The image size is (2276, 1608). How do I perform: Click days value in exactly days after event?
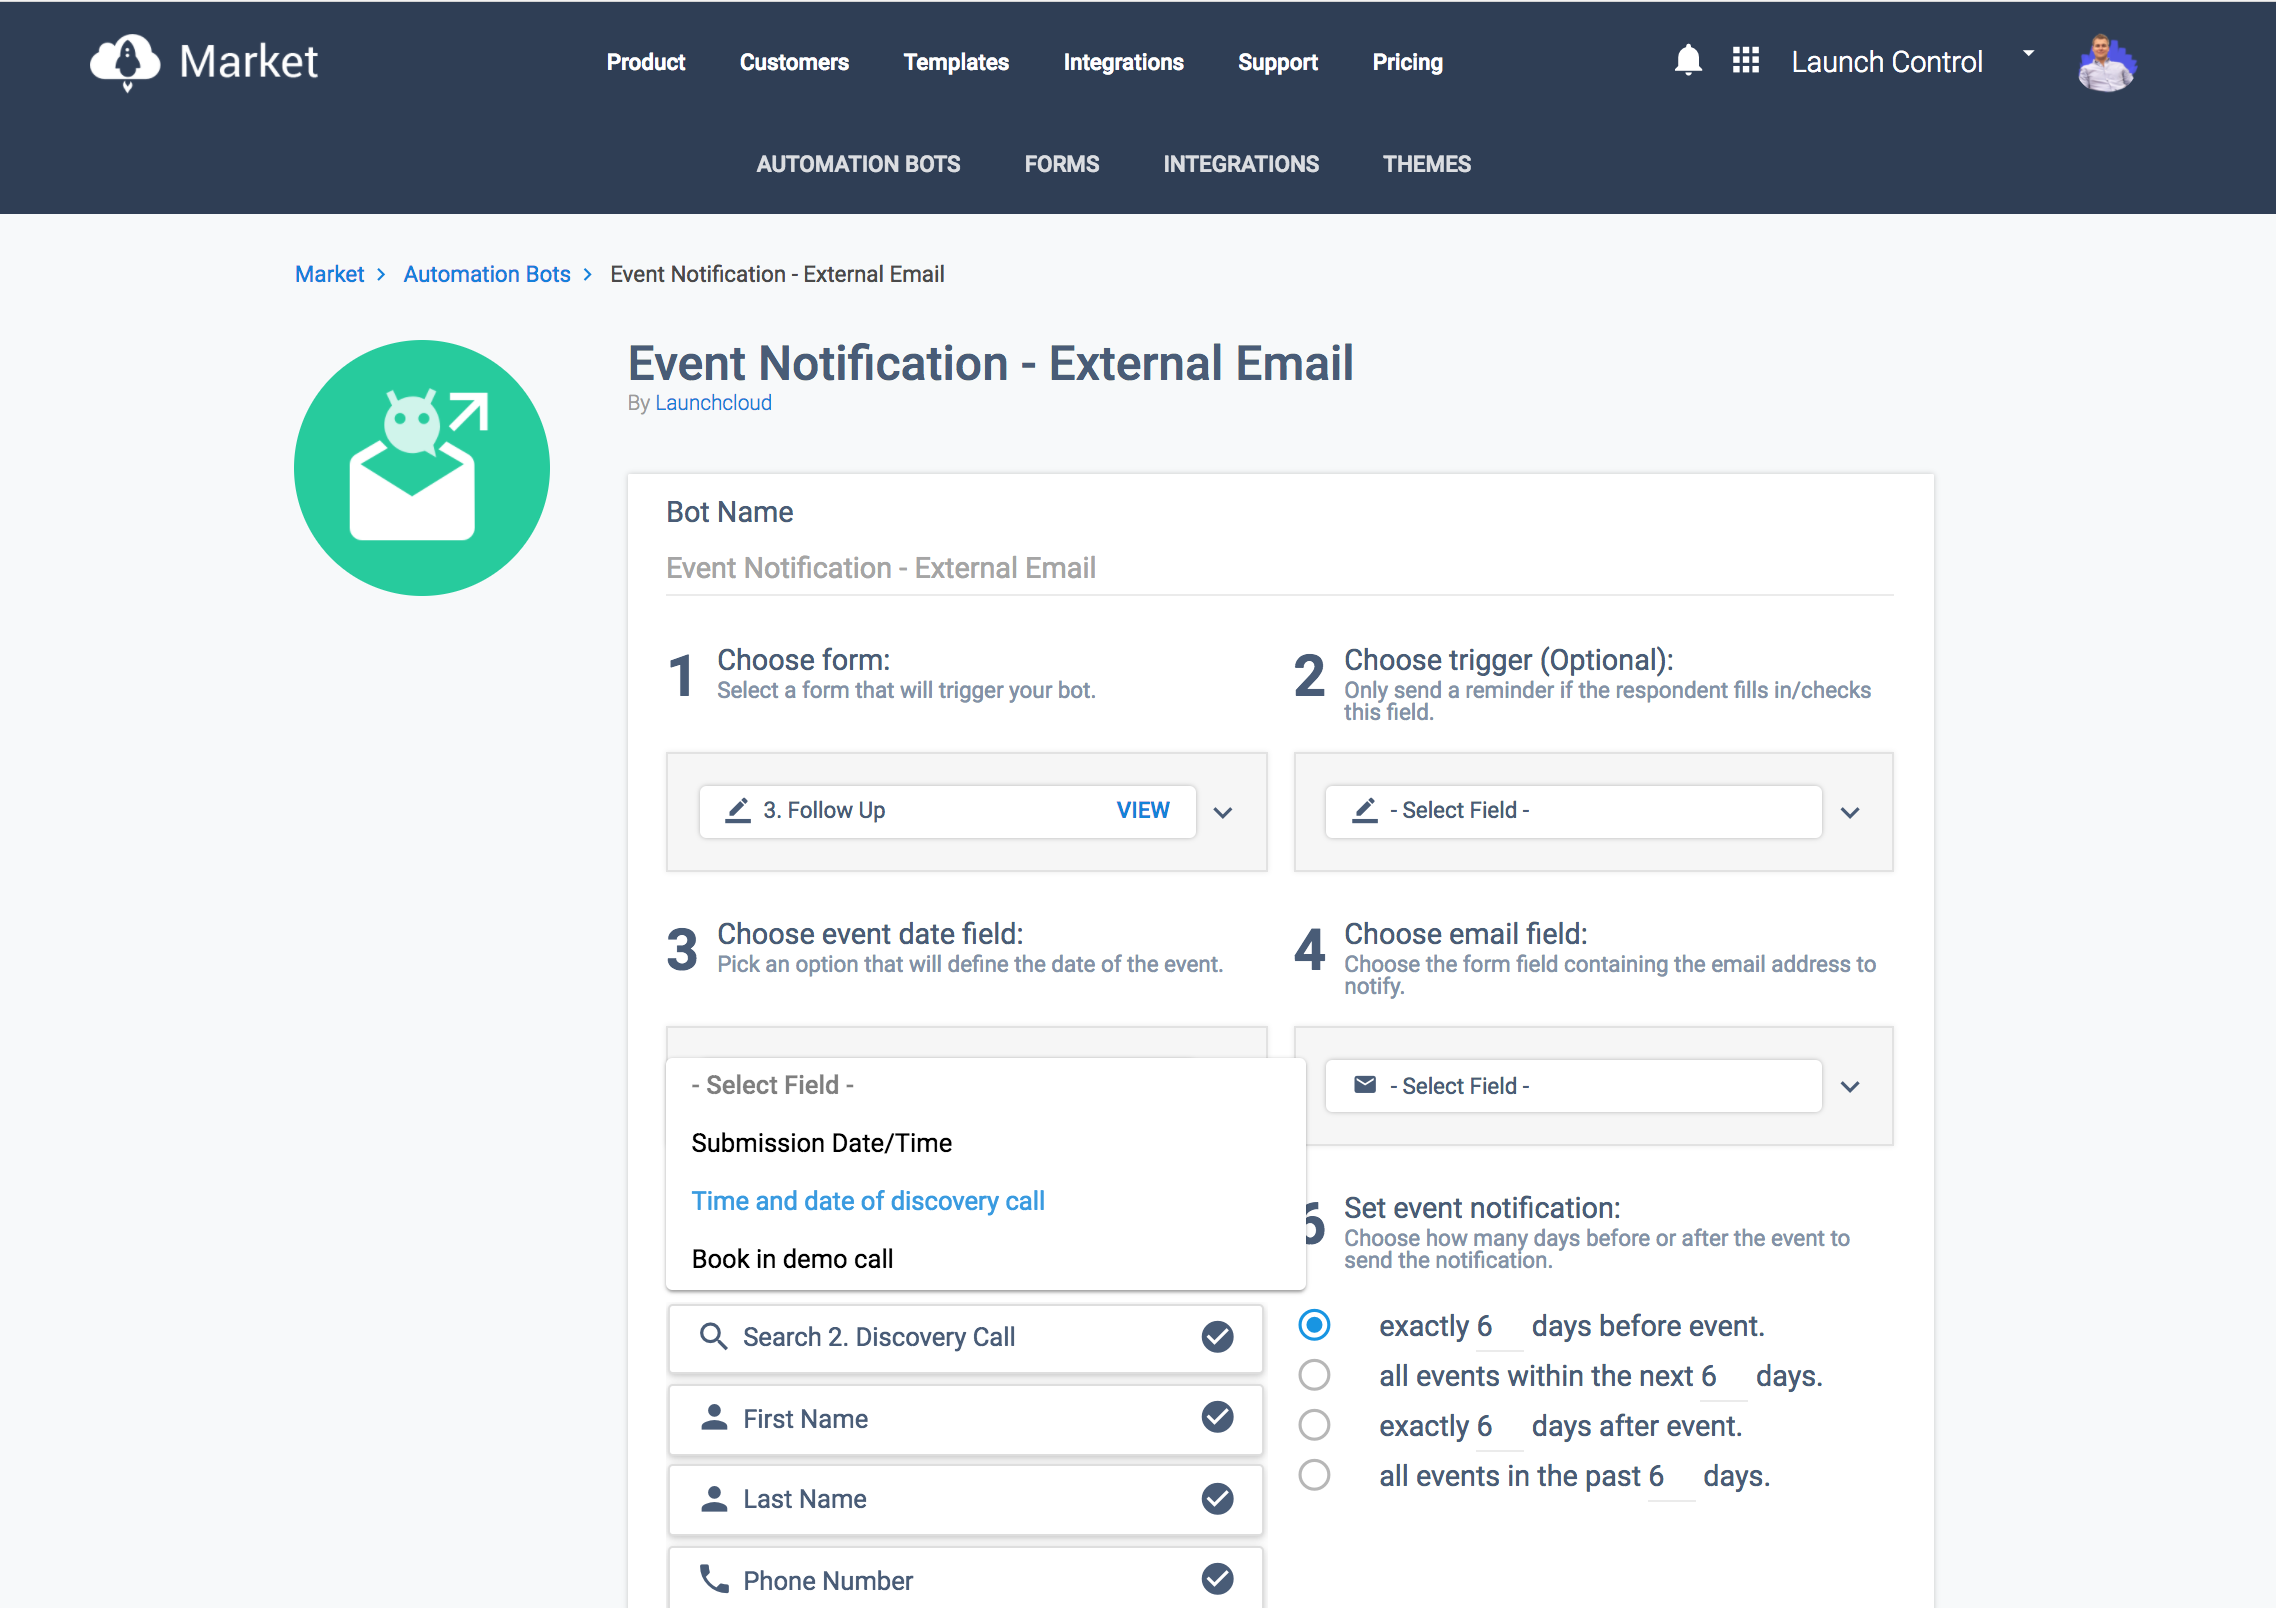coord(1498,1426)
